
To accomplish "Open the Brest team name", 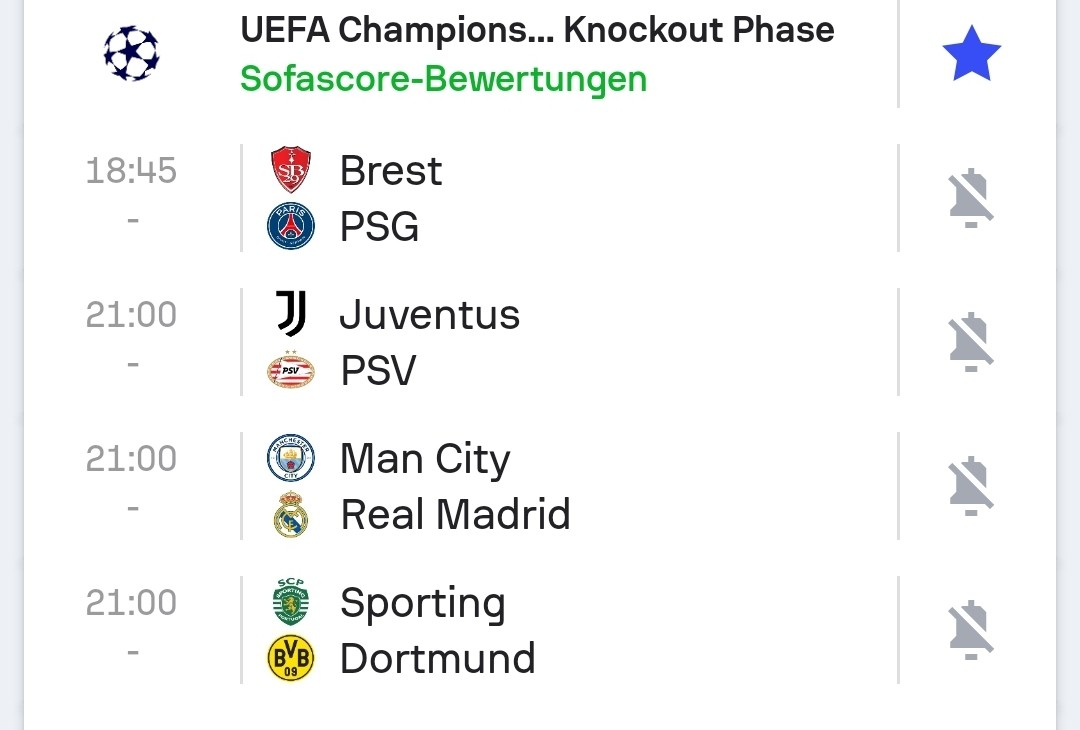I will 391,171.
